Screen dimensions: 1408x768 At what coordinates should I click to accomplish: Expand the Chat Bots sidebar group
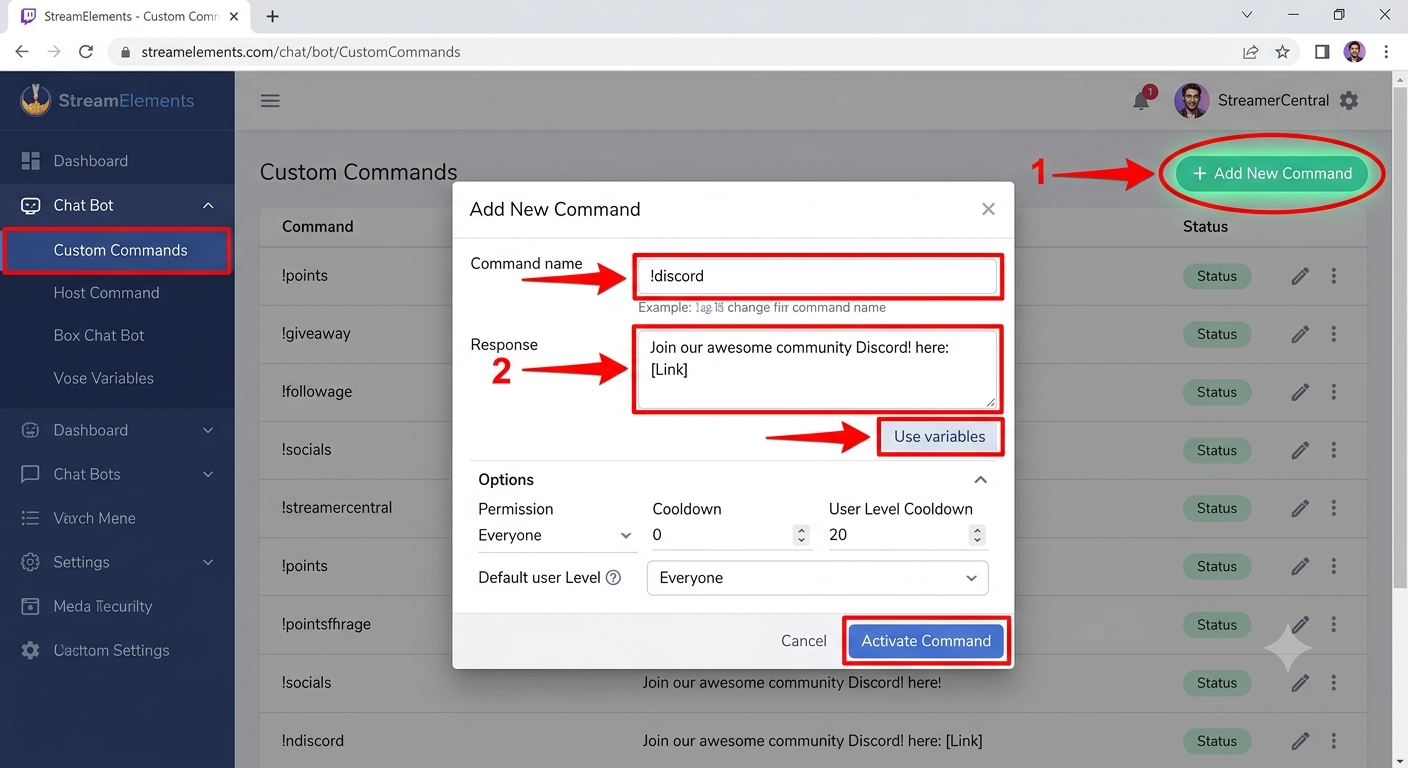coord(208,474)
